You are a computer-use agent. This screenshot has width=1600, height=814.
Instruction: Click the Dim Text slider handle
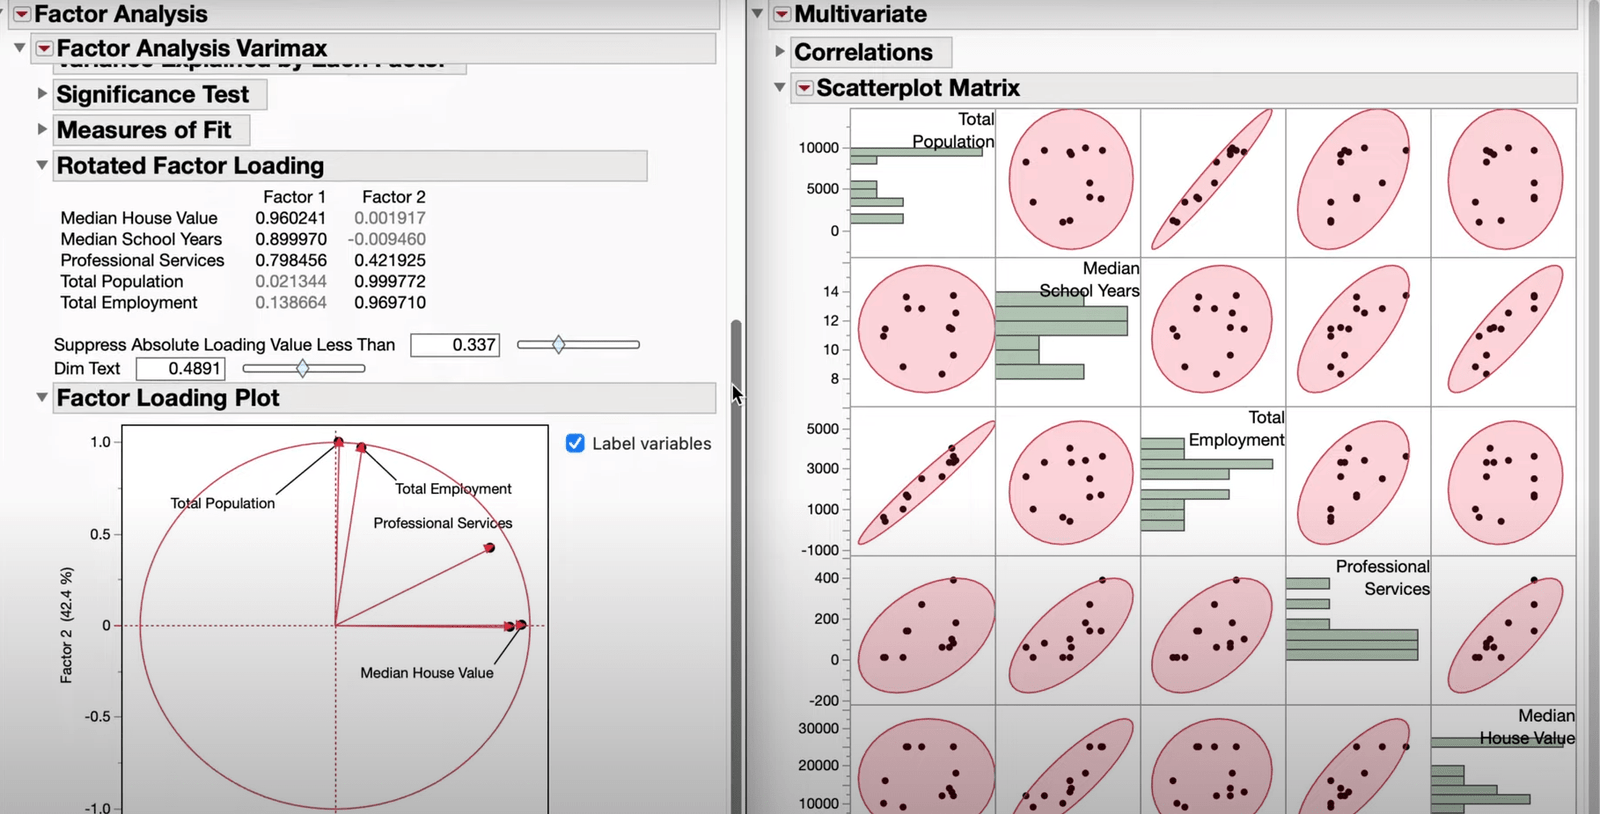pyautogui.click(x=303, y=368)
